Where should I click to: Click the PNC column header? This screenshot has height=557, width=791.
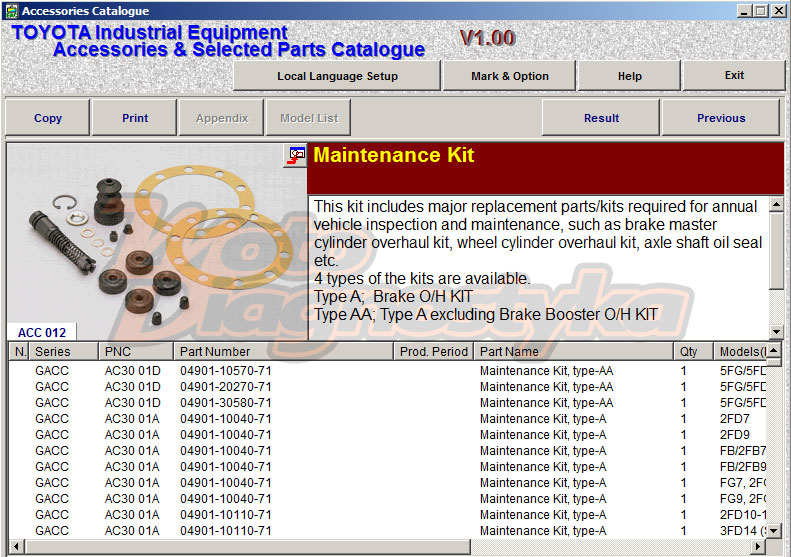[136, 351]
